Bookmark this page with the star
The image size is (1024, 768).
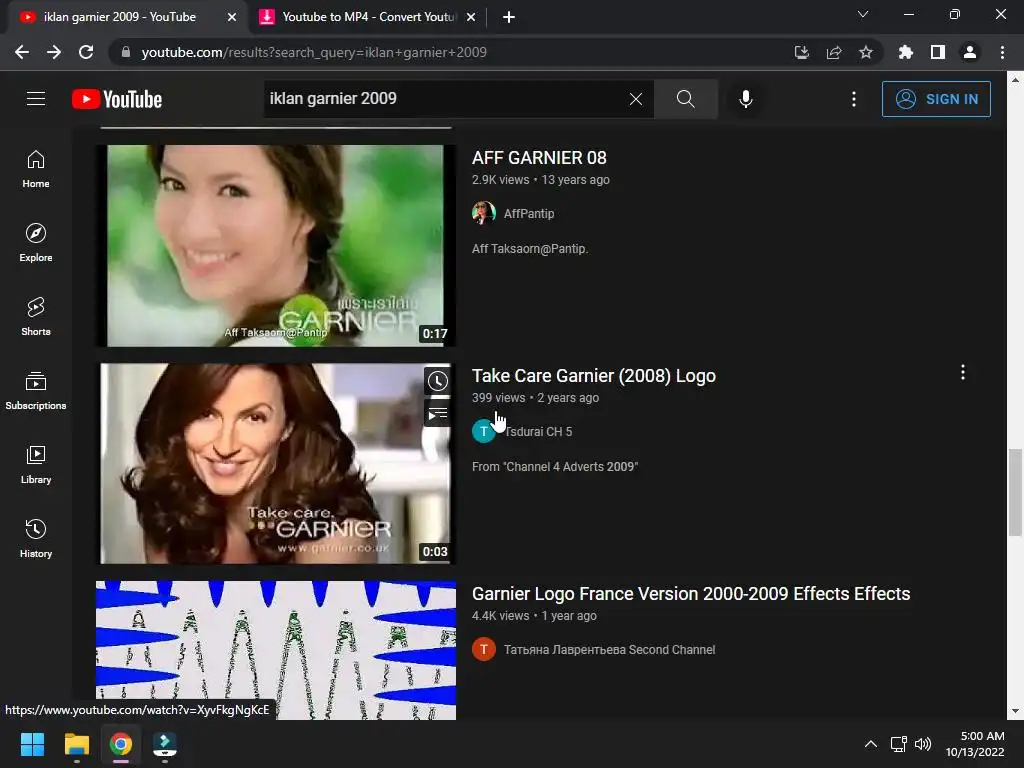coord(865,52)
